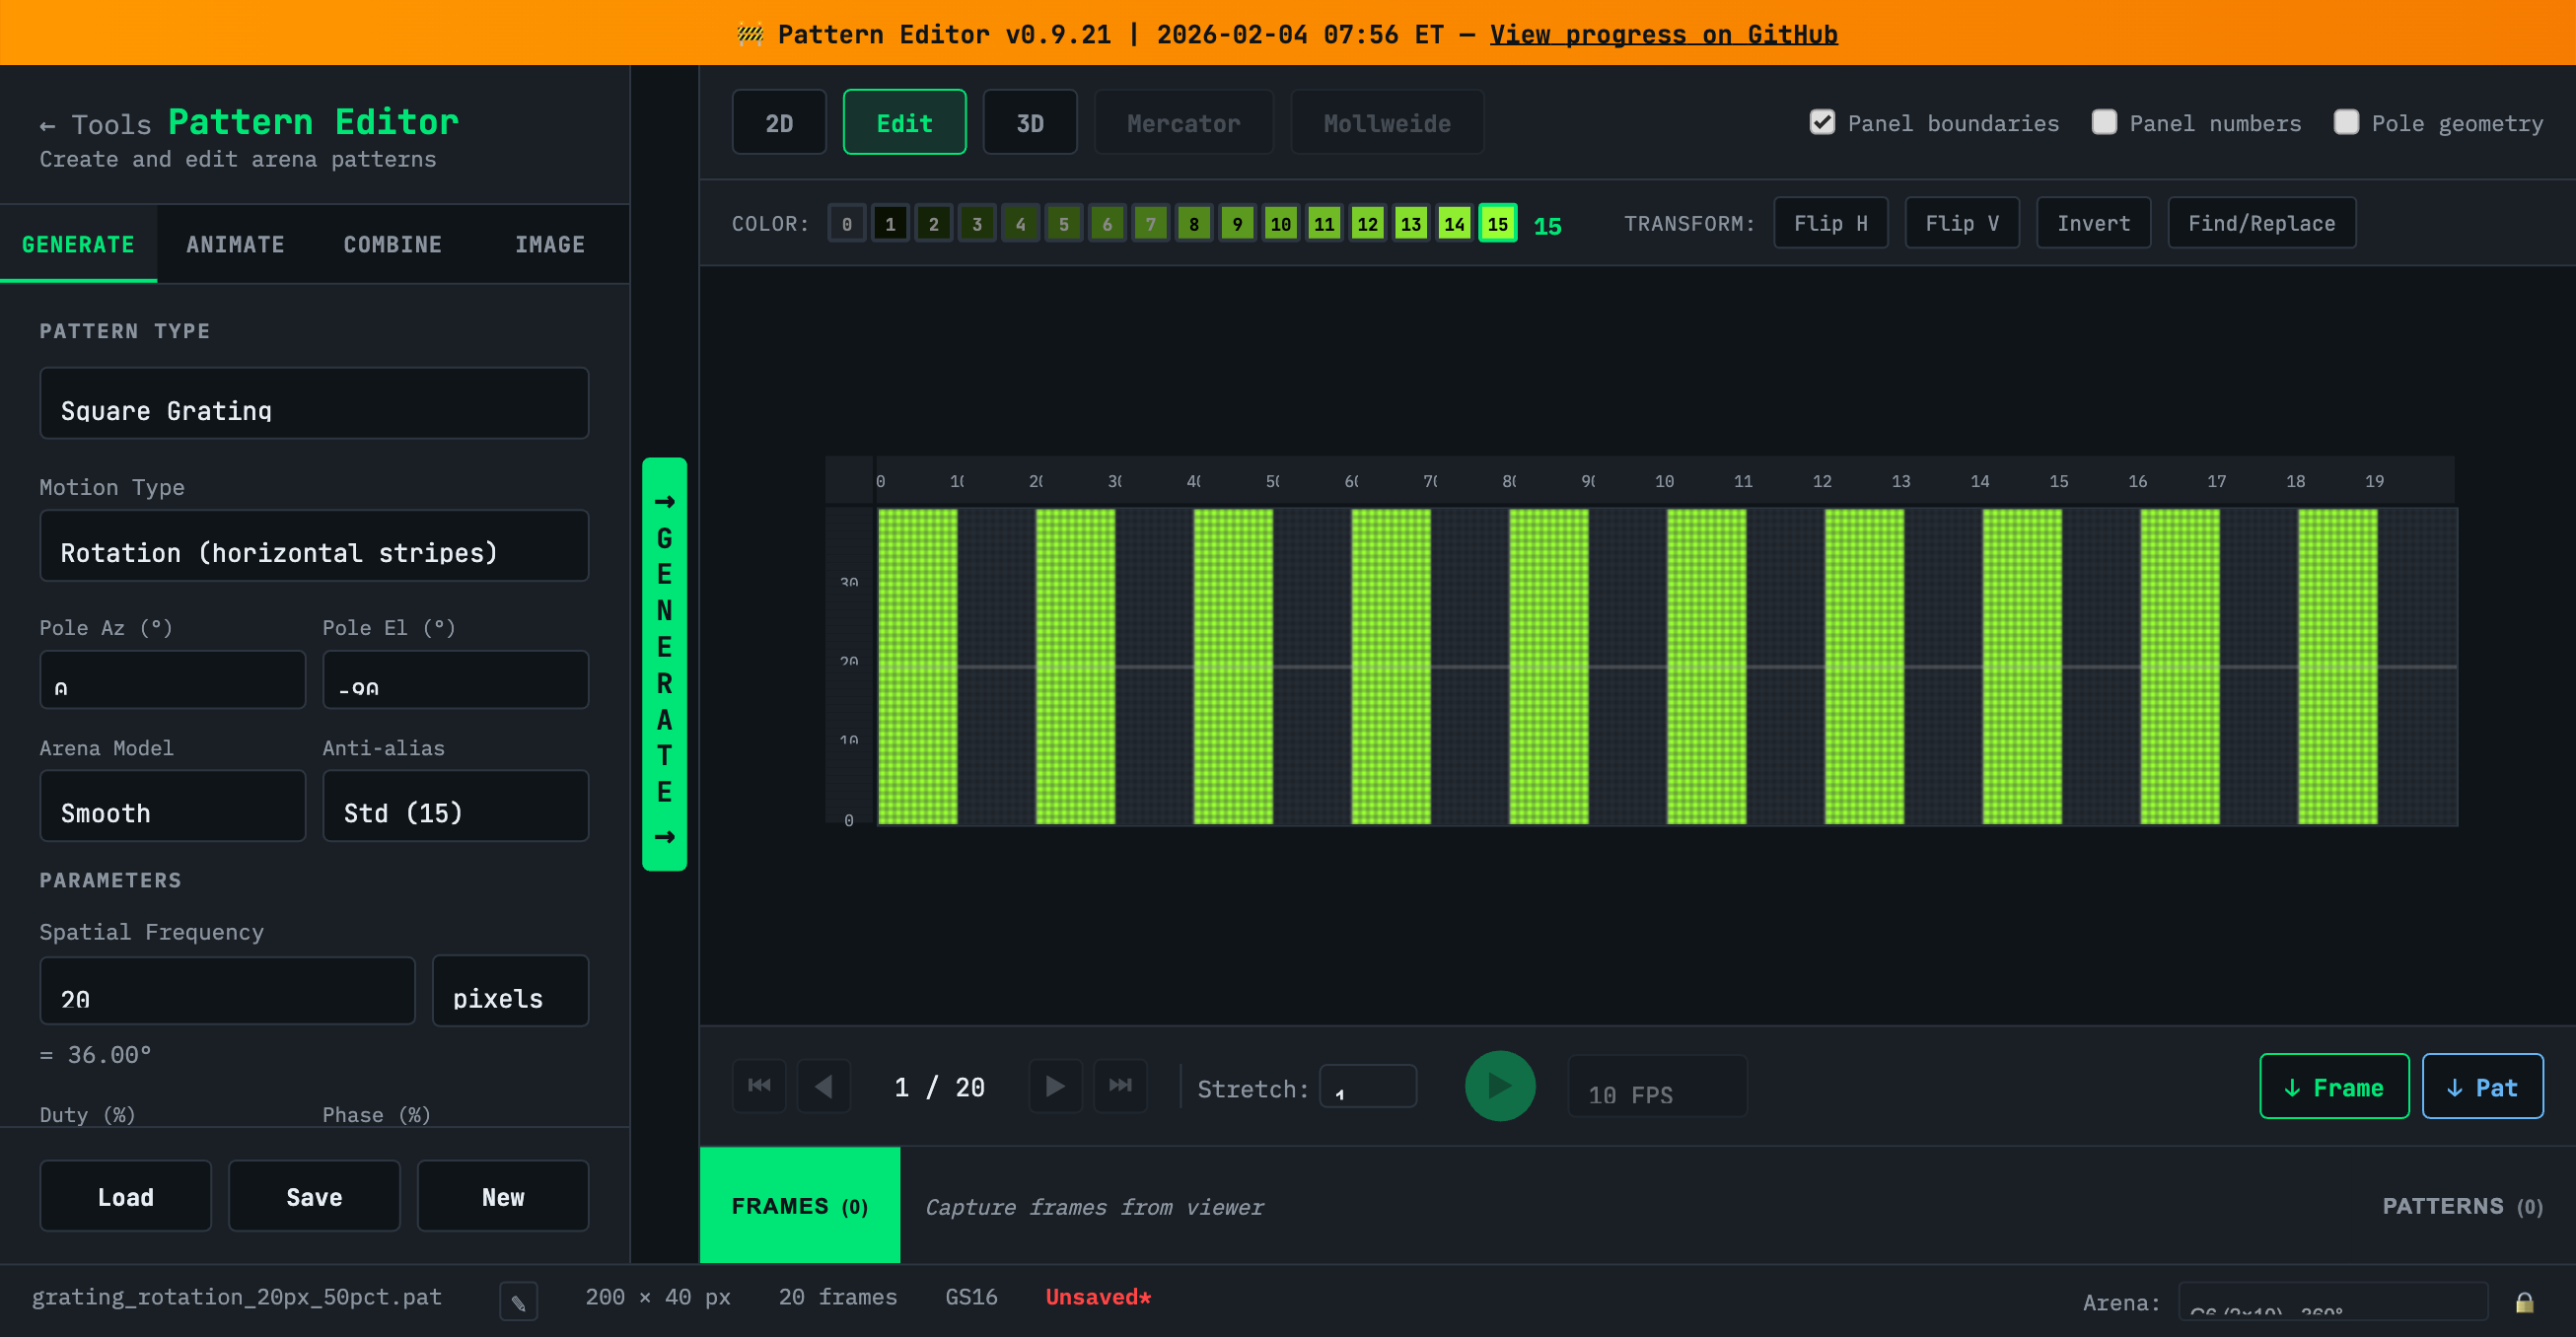This screenshot has width=2576, height=1337.
Task: Step back to previous frame
Action: [x=824, y=1086]
